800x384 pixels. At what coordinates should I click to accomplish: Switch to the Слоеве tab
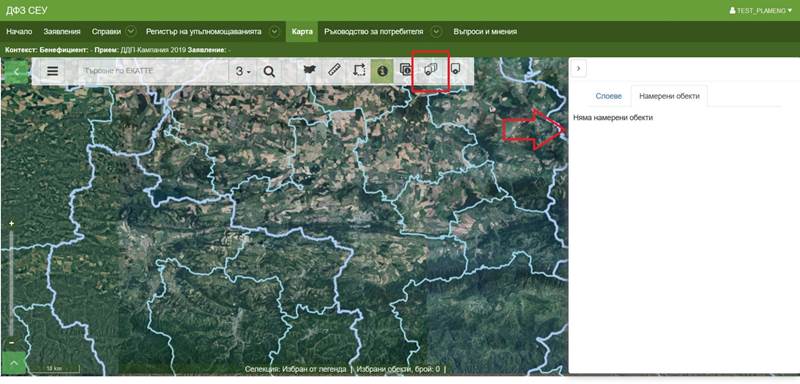point(609,96)
